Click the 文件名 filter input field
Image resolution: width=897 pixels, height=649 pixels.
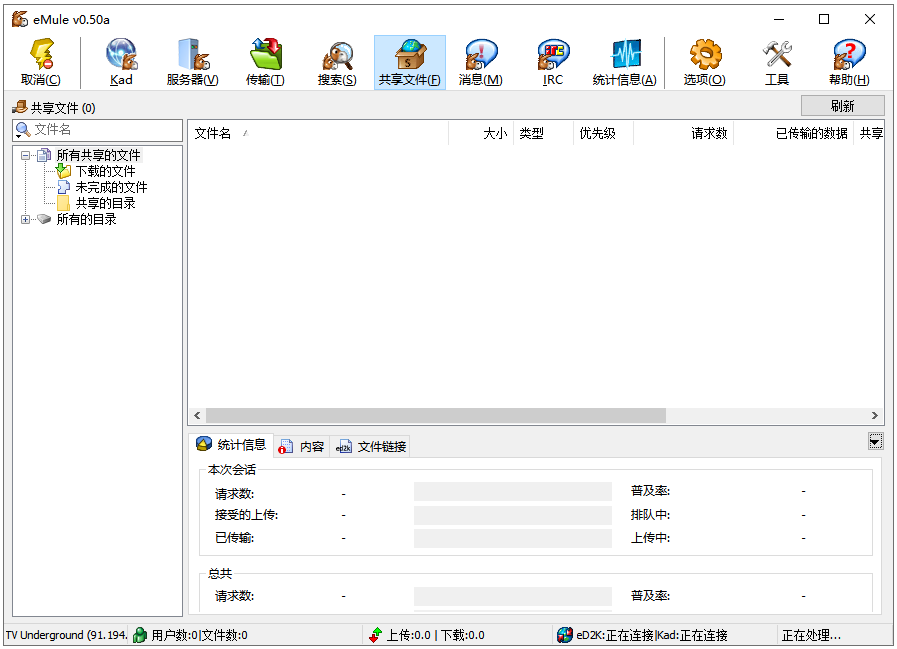pos(97,130)
